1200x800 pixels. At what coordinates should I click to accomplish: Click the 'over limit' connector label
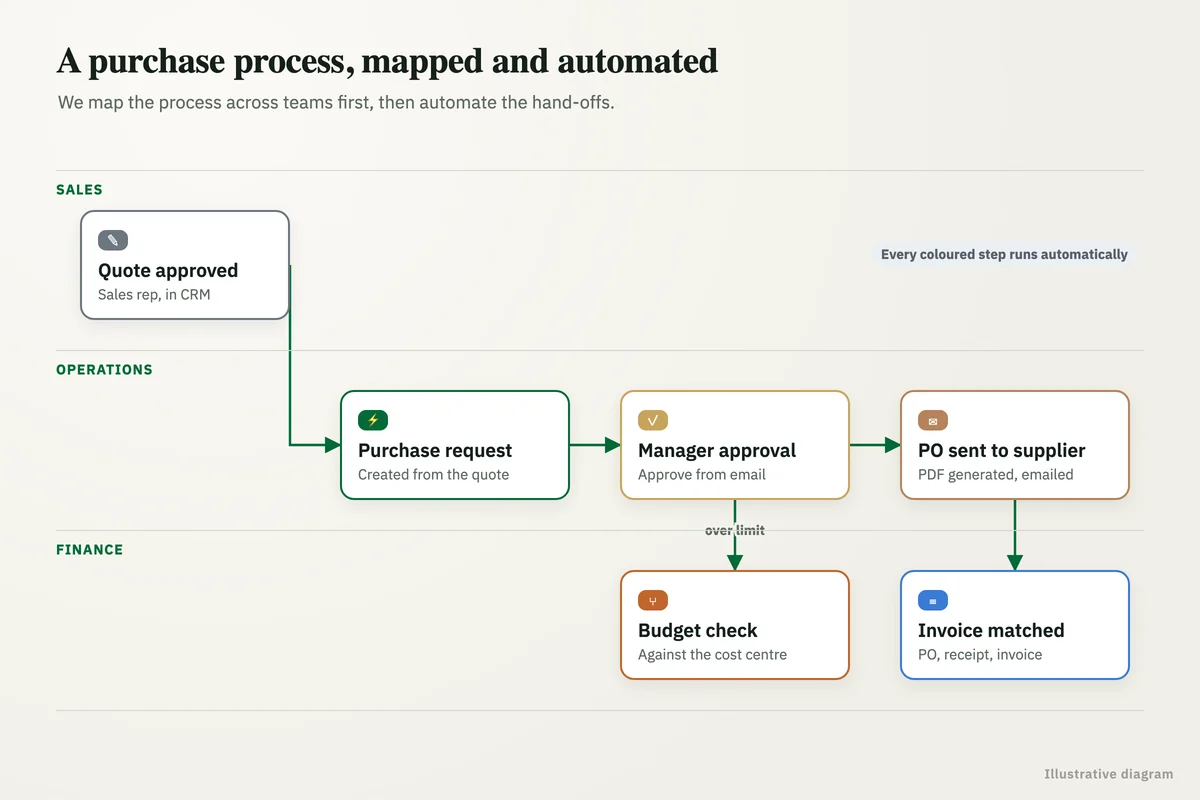[x=735, y=530]
